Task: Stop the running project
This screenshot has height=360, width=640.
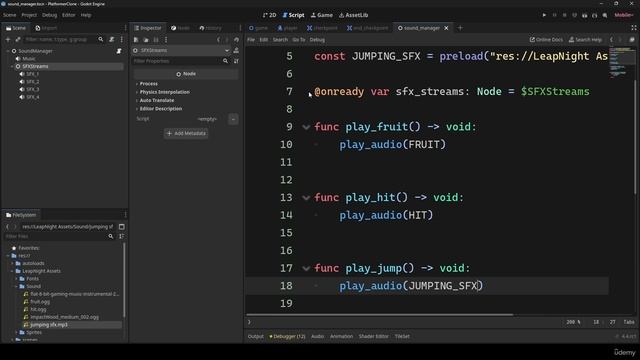Action: (564, 15)
